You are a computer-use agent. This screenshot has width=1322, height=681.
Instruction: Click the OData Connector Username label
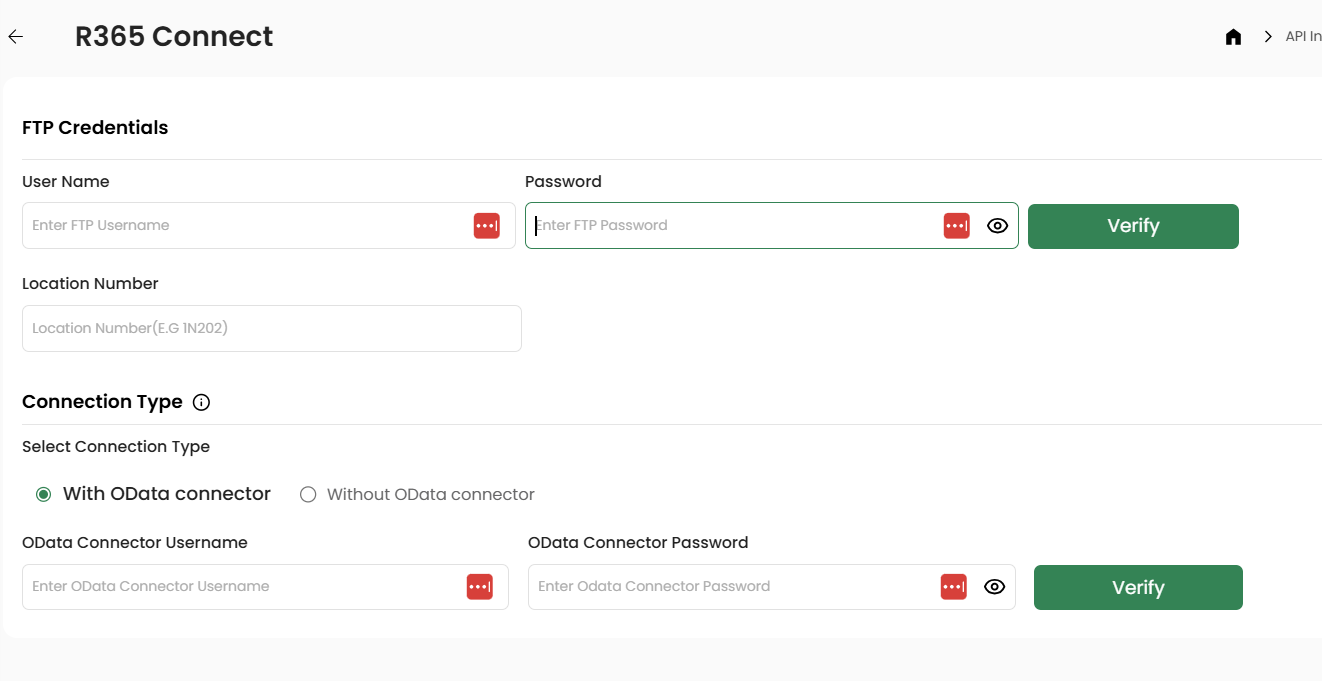[135, 543]
